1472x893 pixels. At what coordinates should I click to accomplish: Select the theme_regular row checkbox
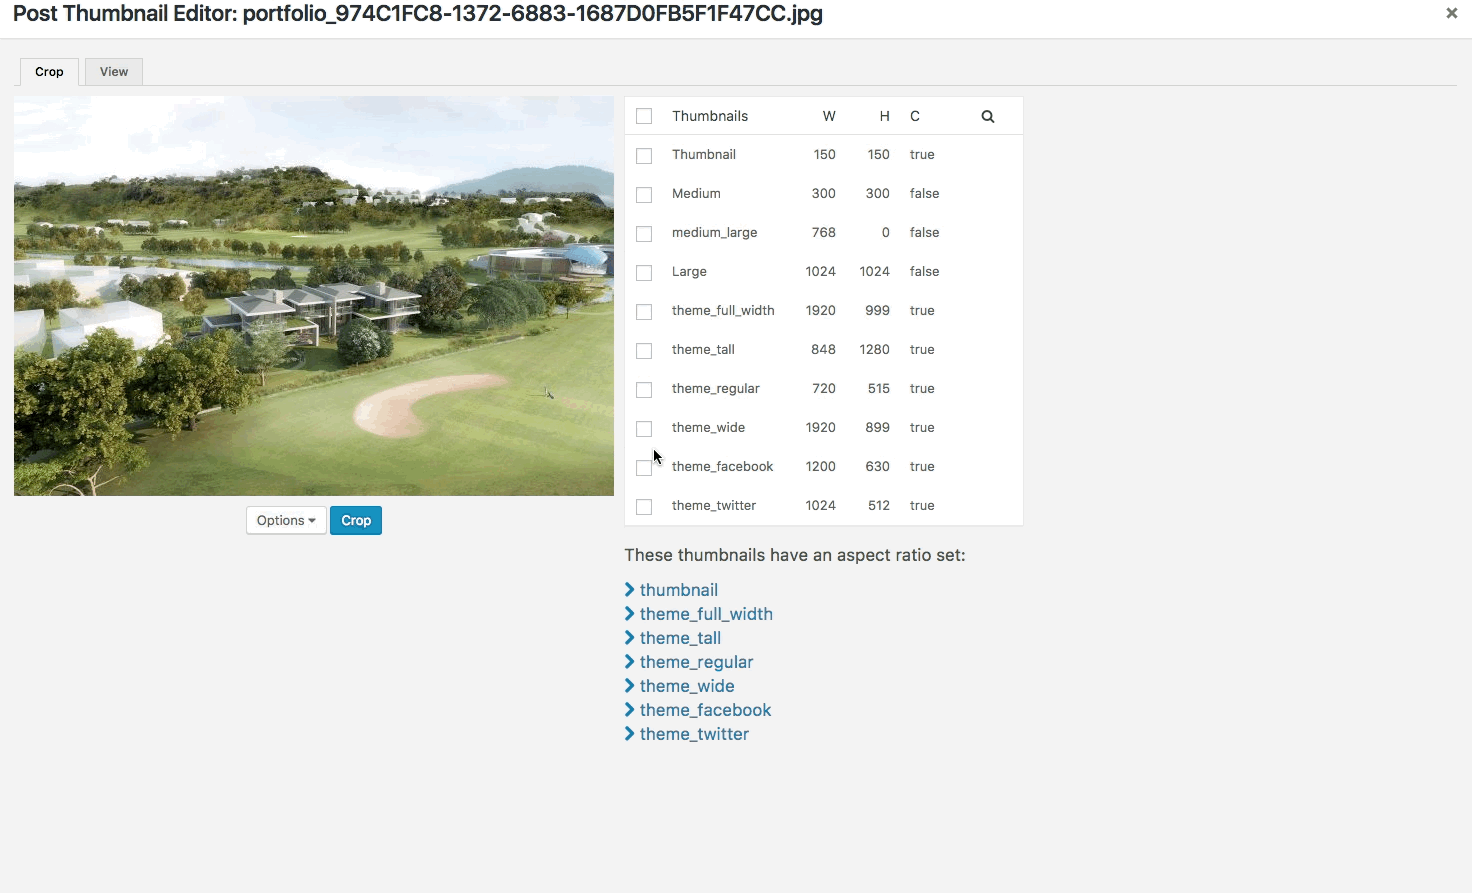tap(644, 390)
